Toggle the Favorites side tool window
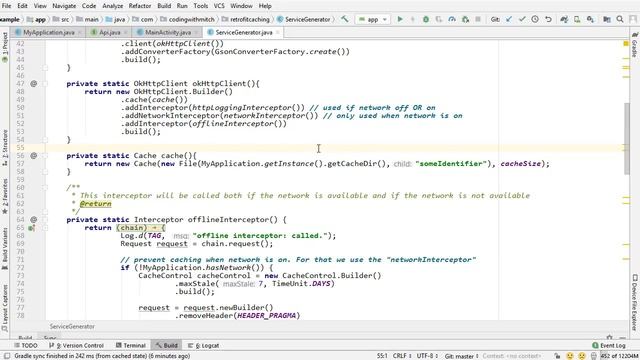This screenshot has width=640, height=360. click(x=5, y=196)
